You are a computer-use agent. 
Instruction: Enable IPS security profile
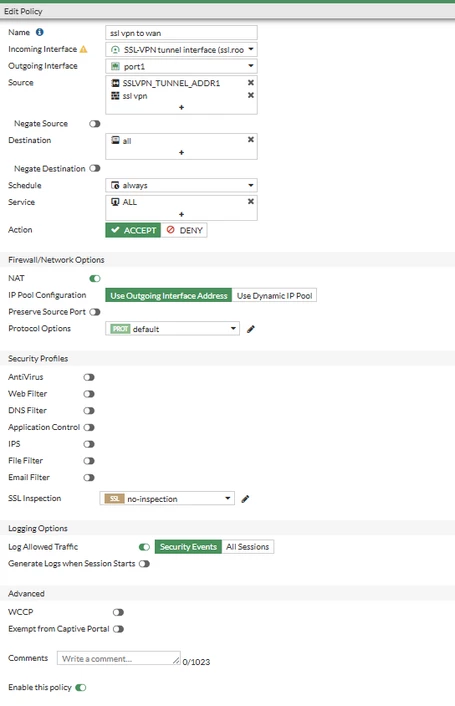89,444
